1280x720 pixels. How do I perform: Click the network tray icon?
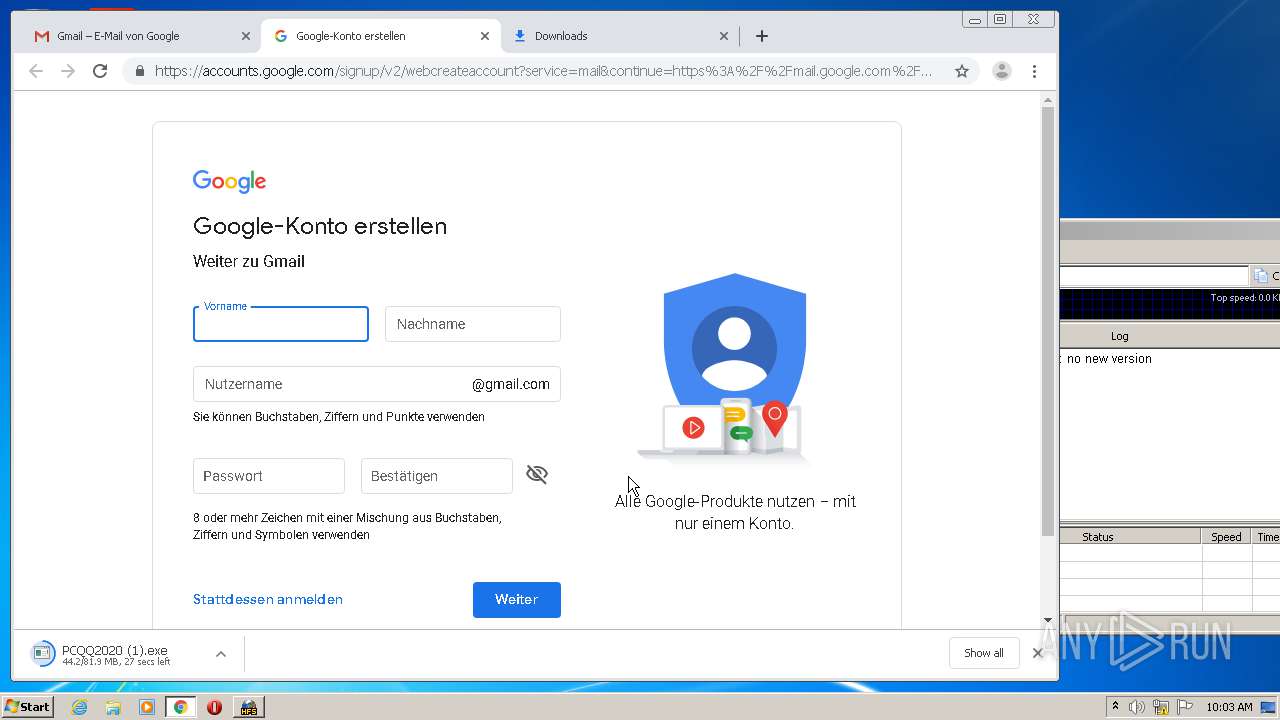pyautogui.click(x=1161, y=707)
